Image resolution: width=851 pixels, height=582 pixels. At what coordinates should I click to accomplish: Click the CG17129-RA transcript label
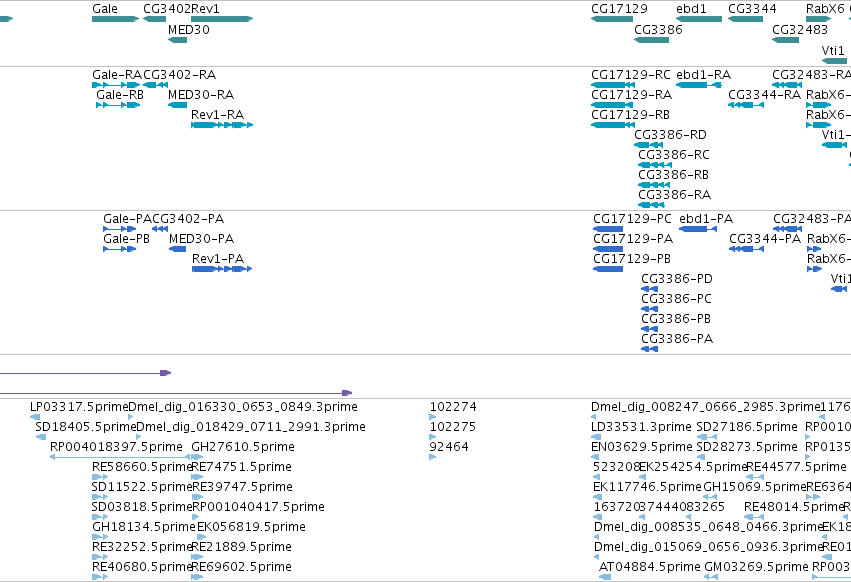click(x=632, y=94)
